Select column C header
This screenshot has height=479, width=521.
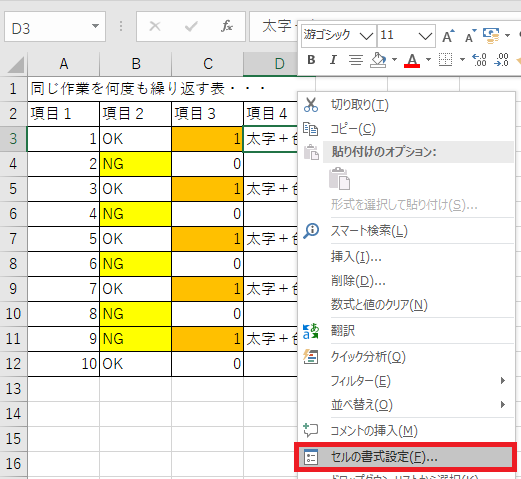(x=208, y=64)
